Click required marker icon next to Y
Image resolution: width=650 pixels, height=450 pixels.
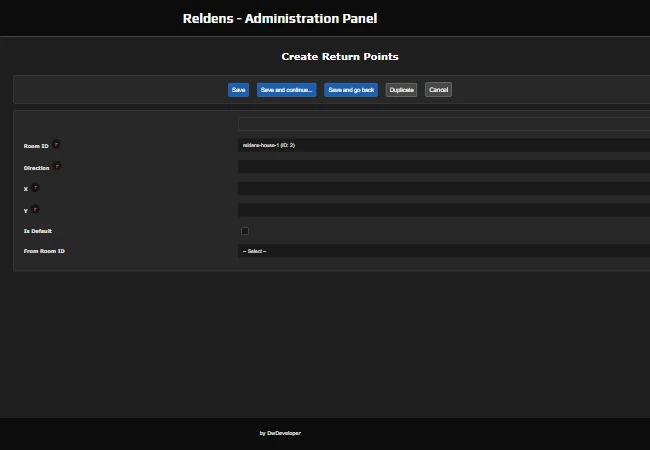pyautogui.click(x=35, y=209)
